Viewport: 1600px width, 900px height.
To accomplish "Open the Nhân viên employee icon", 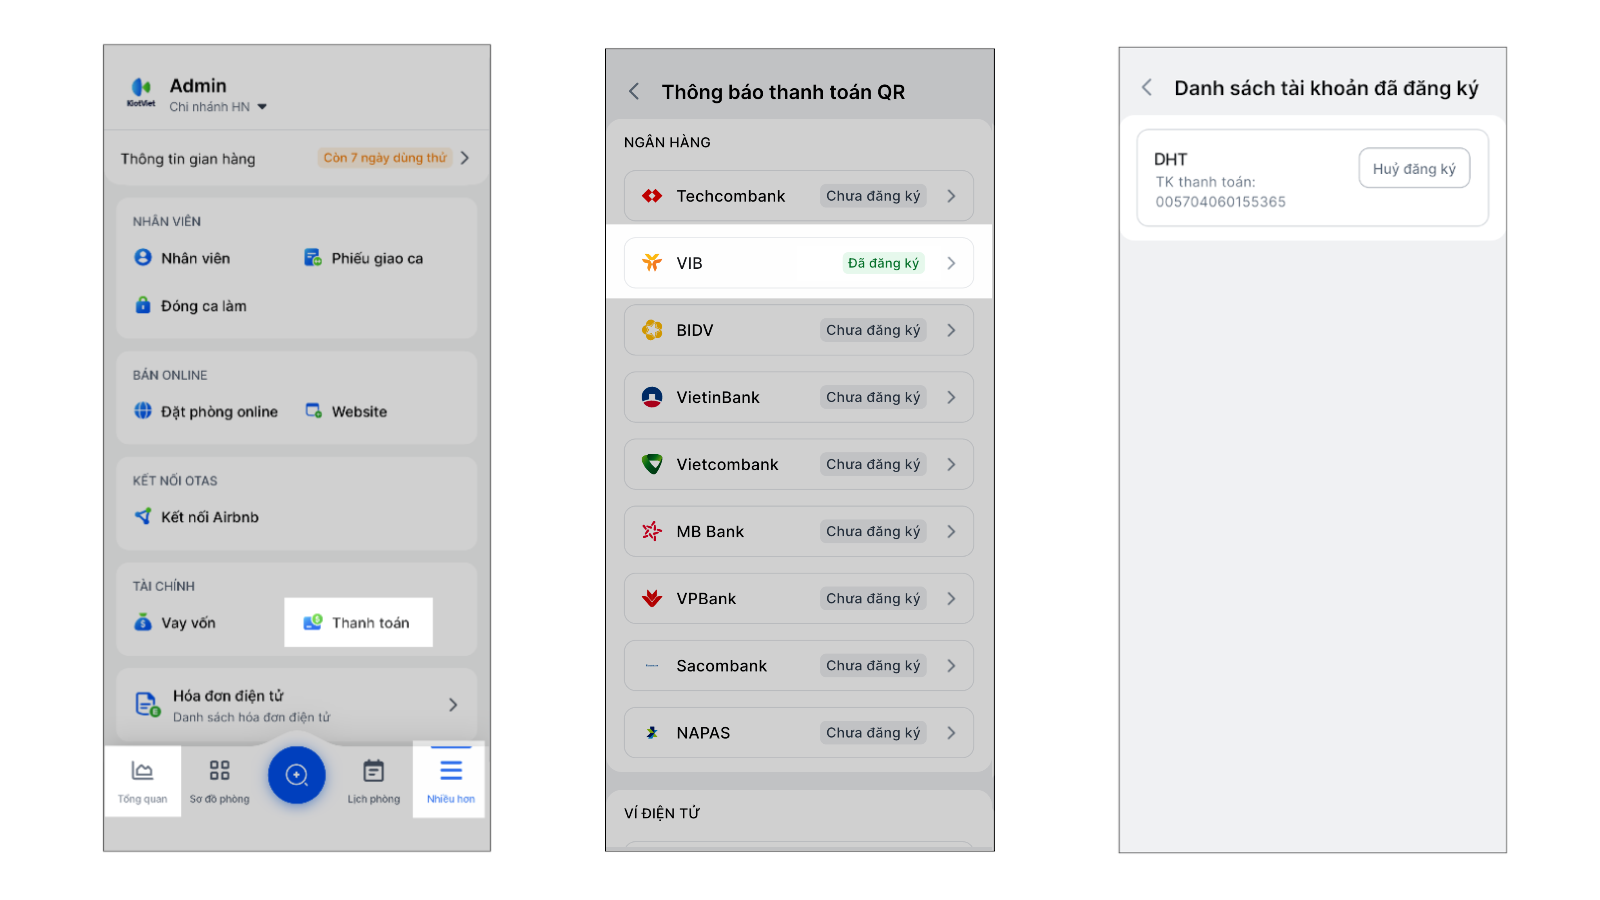I will pos(143,258).
